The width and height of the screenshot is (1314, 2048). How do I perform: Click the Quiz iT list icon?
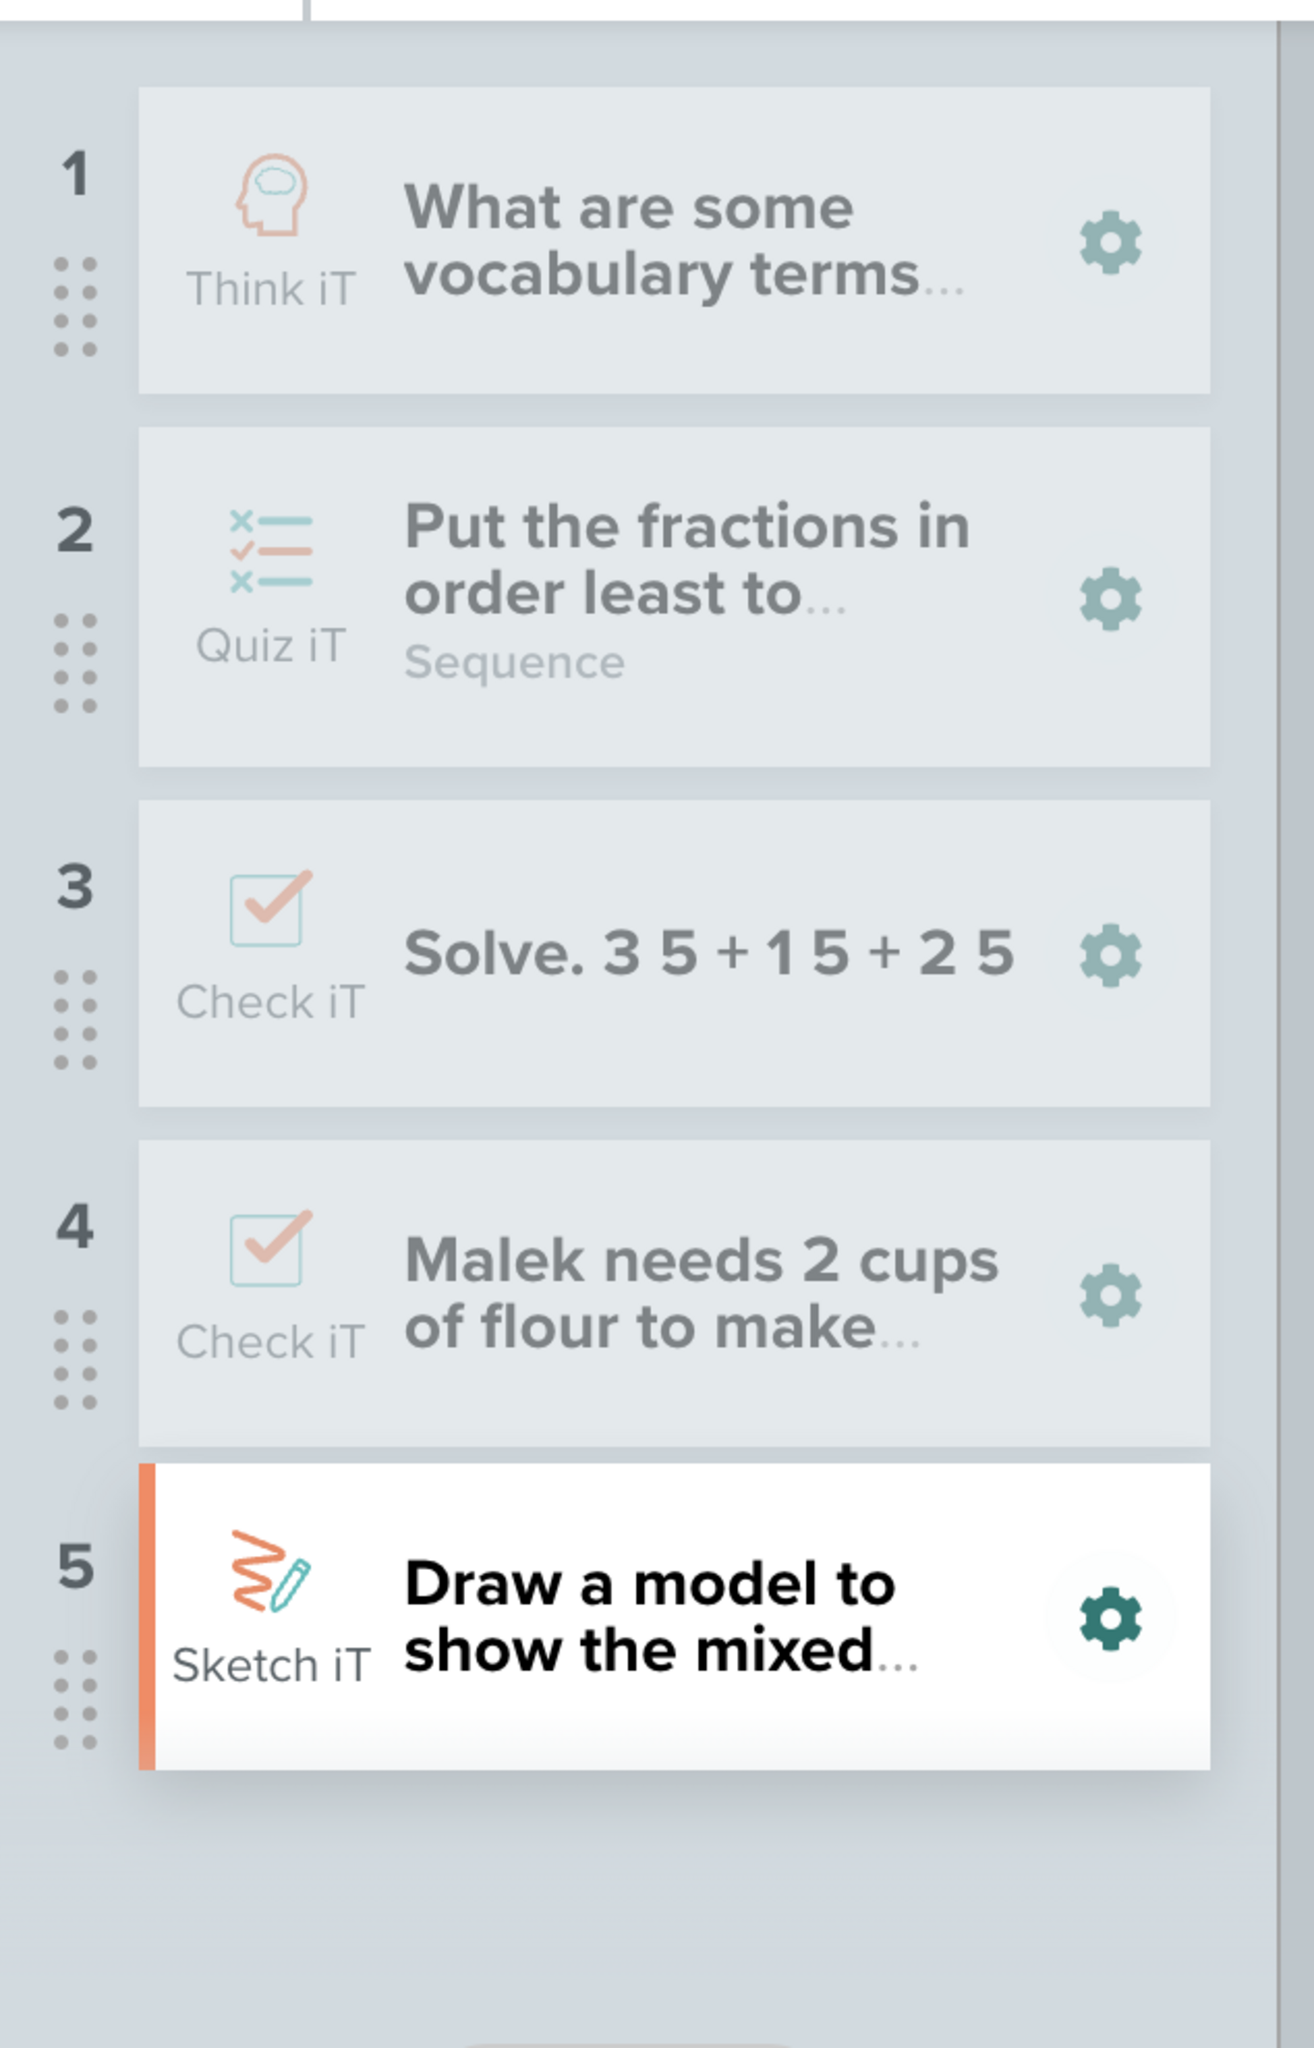coord(271,551)
